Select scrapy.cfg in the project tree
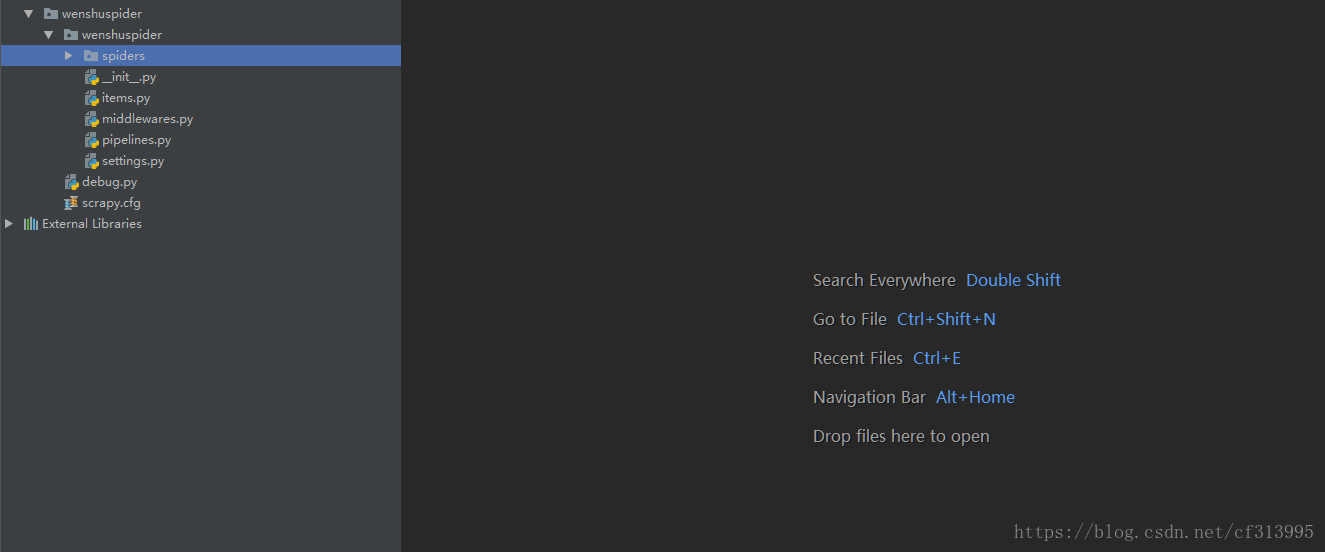 (112, 203)
